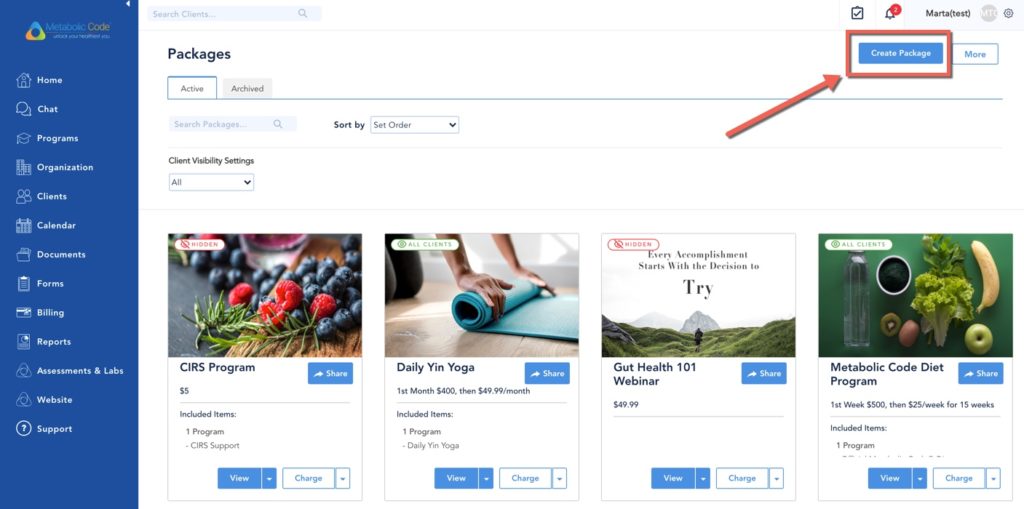The width and height of the screenshot is (1024, 509).
Task: Focus the Search Packages input field
Action: pos(232,124)
